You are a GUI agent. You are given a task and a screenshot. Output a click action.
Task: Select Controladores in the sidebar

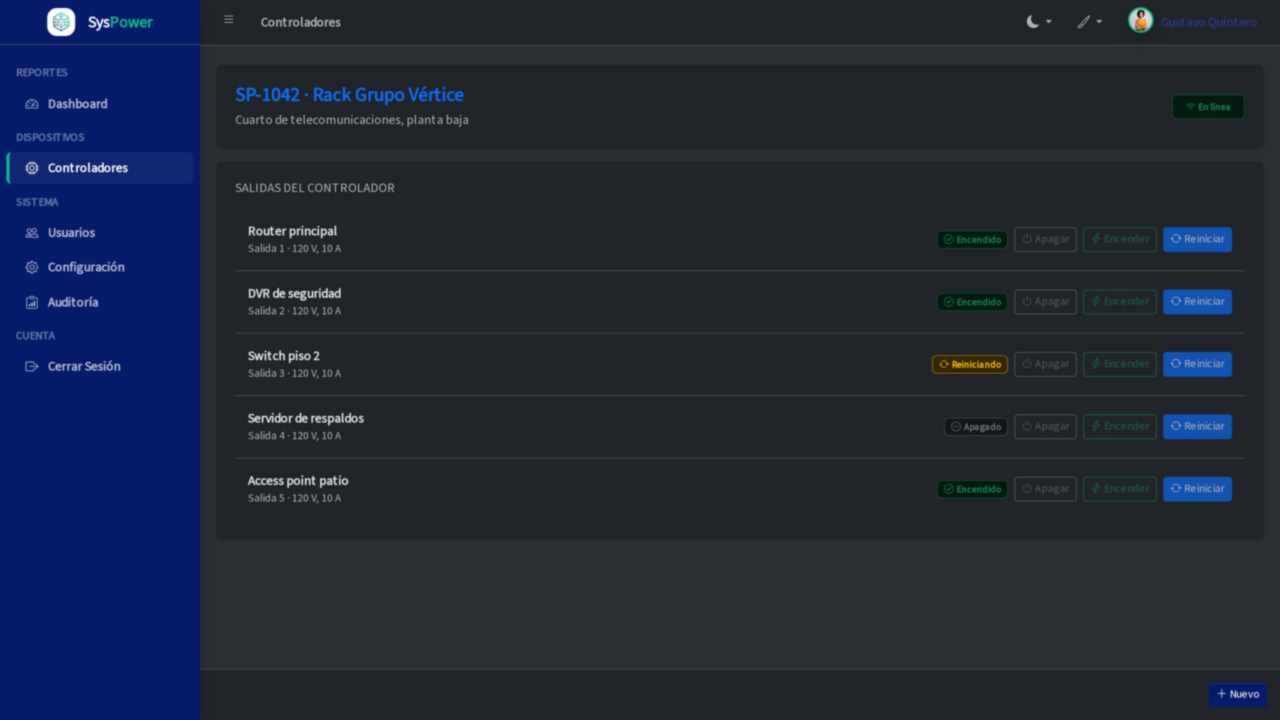coord(100,168)
